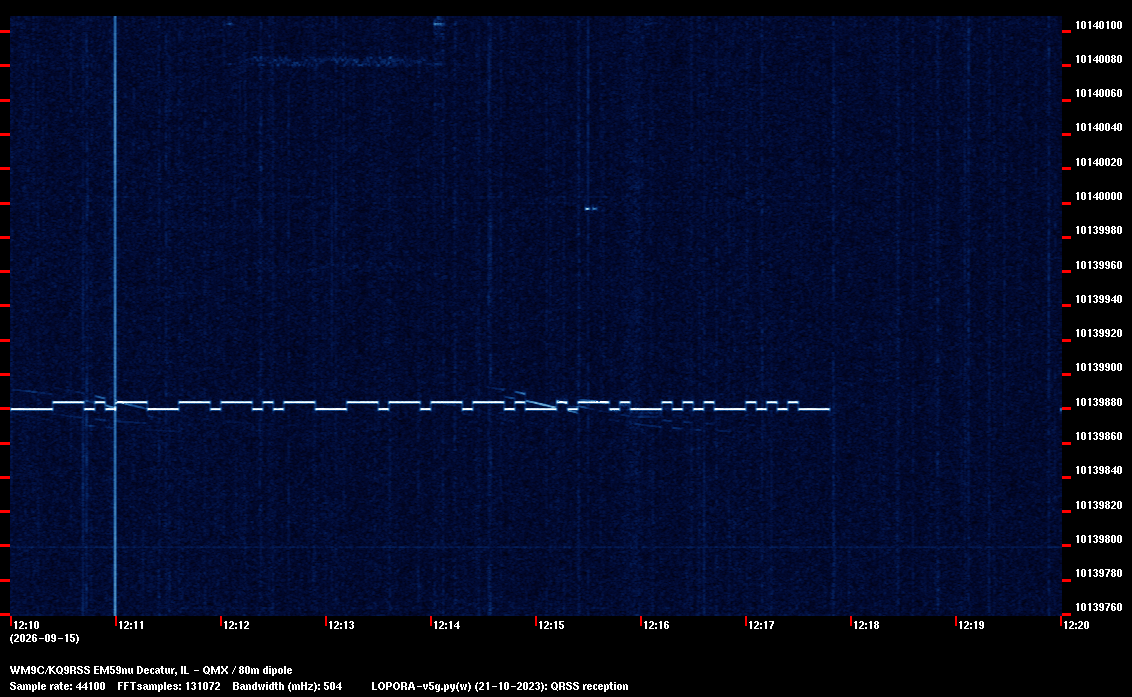
Task: Click the 12:10 time axis label
Action: coord(27,625)
